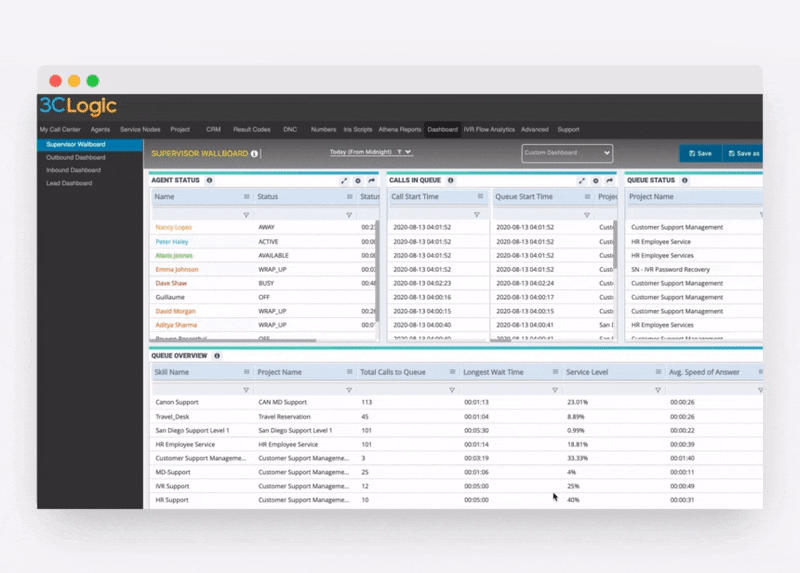Click agent name Dave Shaw
Image resolution: width=800 pixels, height=573 pixels.
click(x=171, y=283)
